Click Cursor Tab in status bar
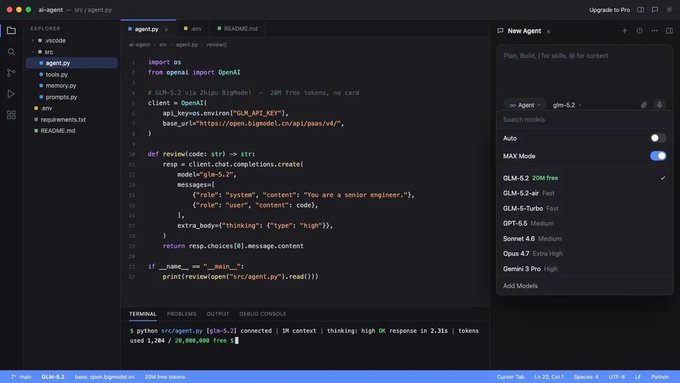The width and height of the screenshot is (680, 383). click(x=510, y=377)
